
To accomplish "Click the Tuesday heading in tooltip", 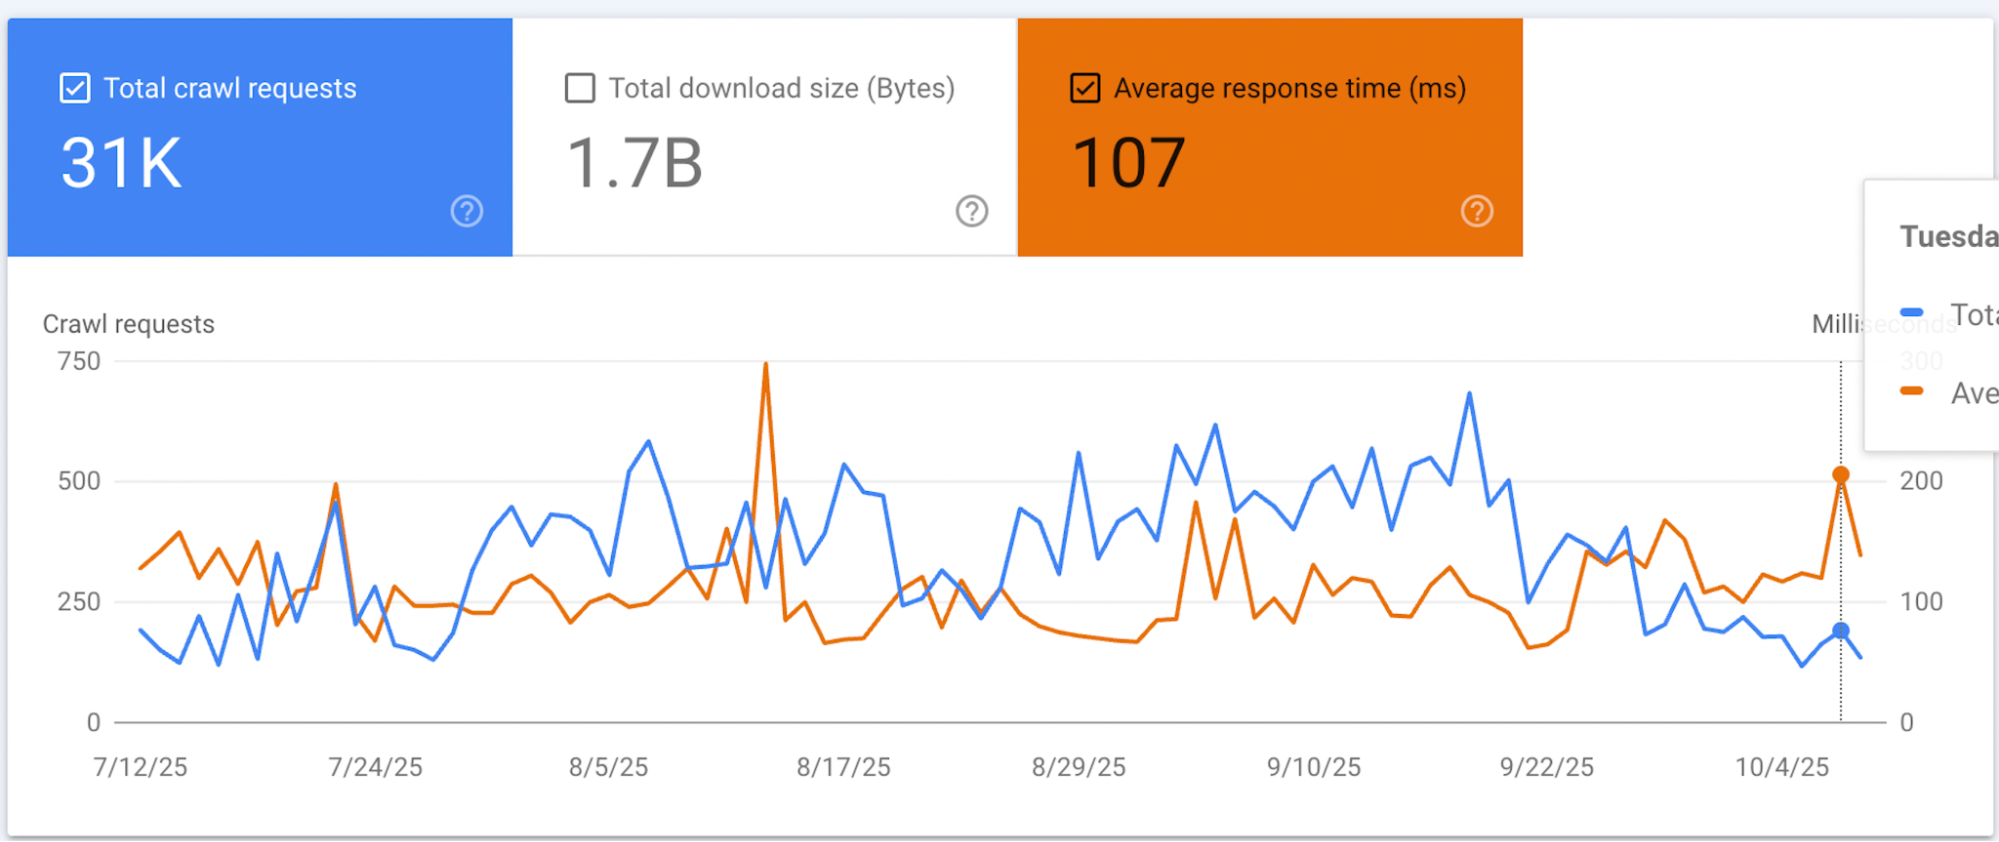I will tap(1949, 237).
